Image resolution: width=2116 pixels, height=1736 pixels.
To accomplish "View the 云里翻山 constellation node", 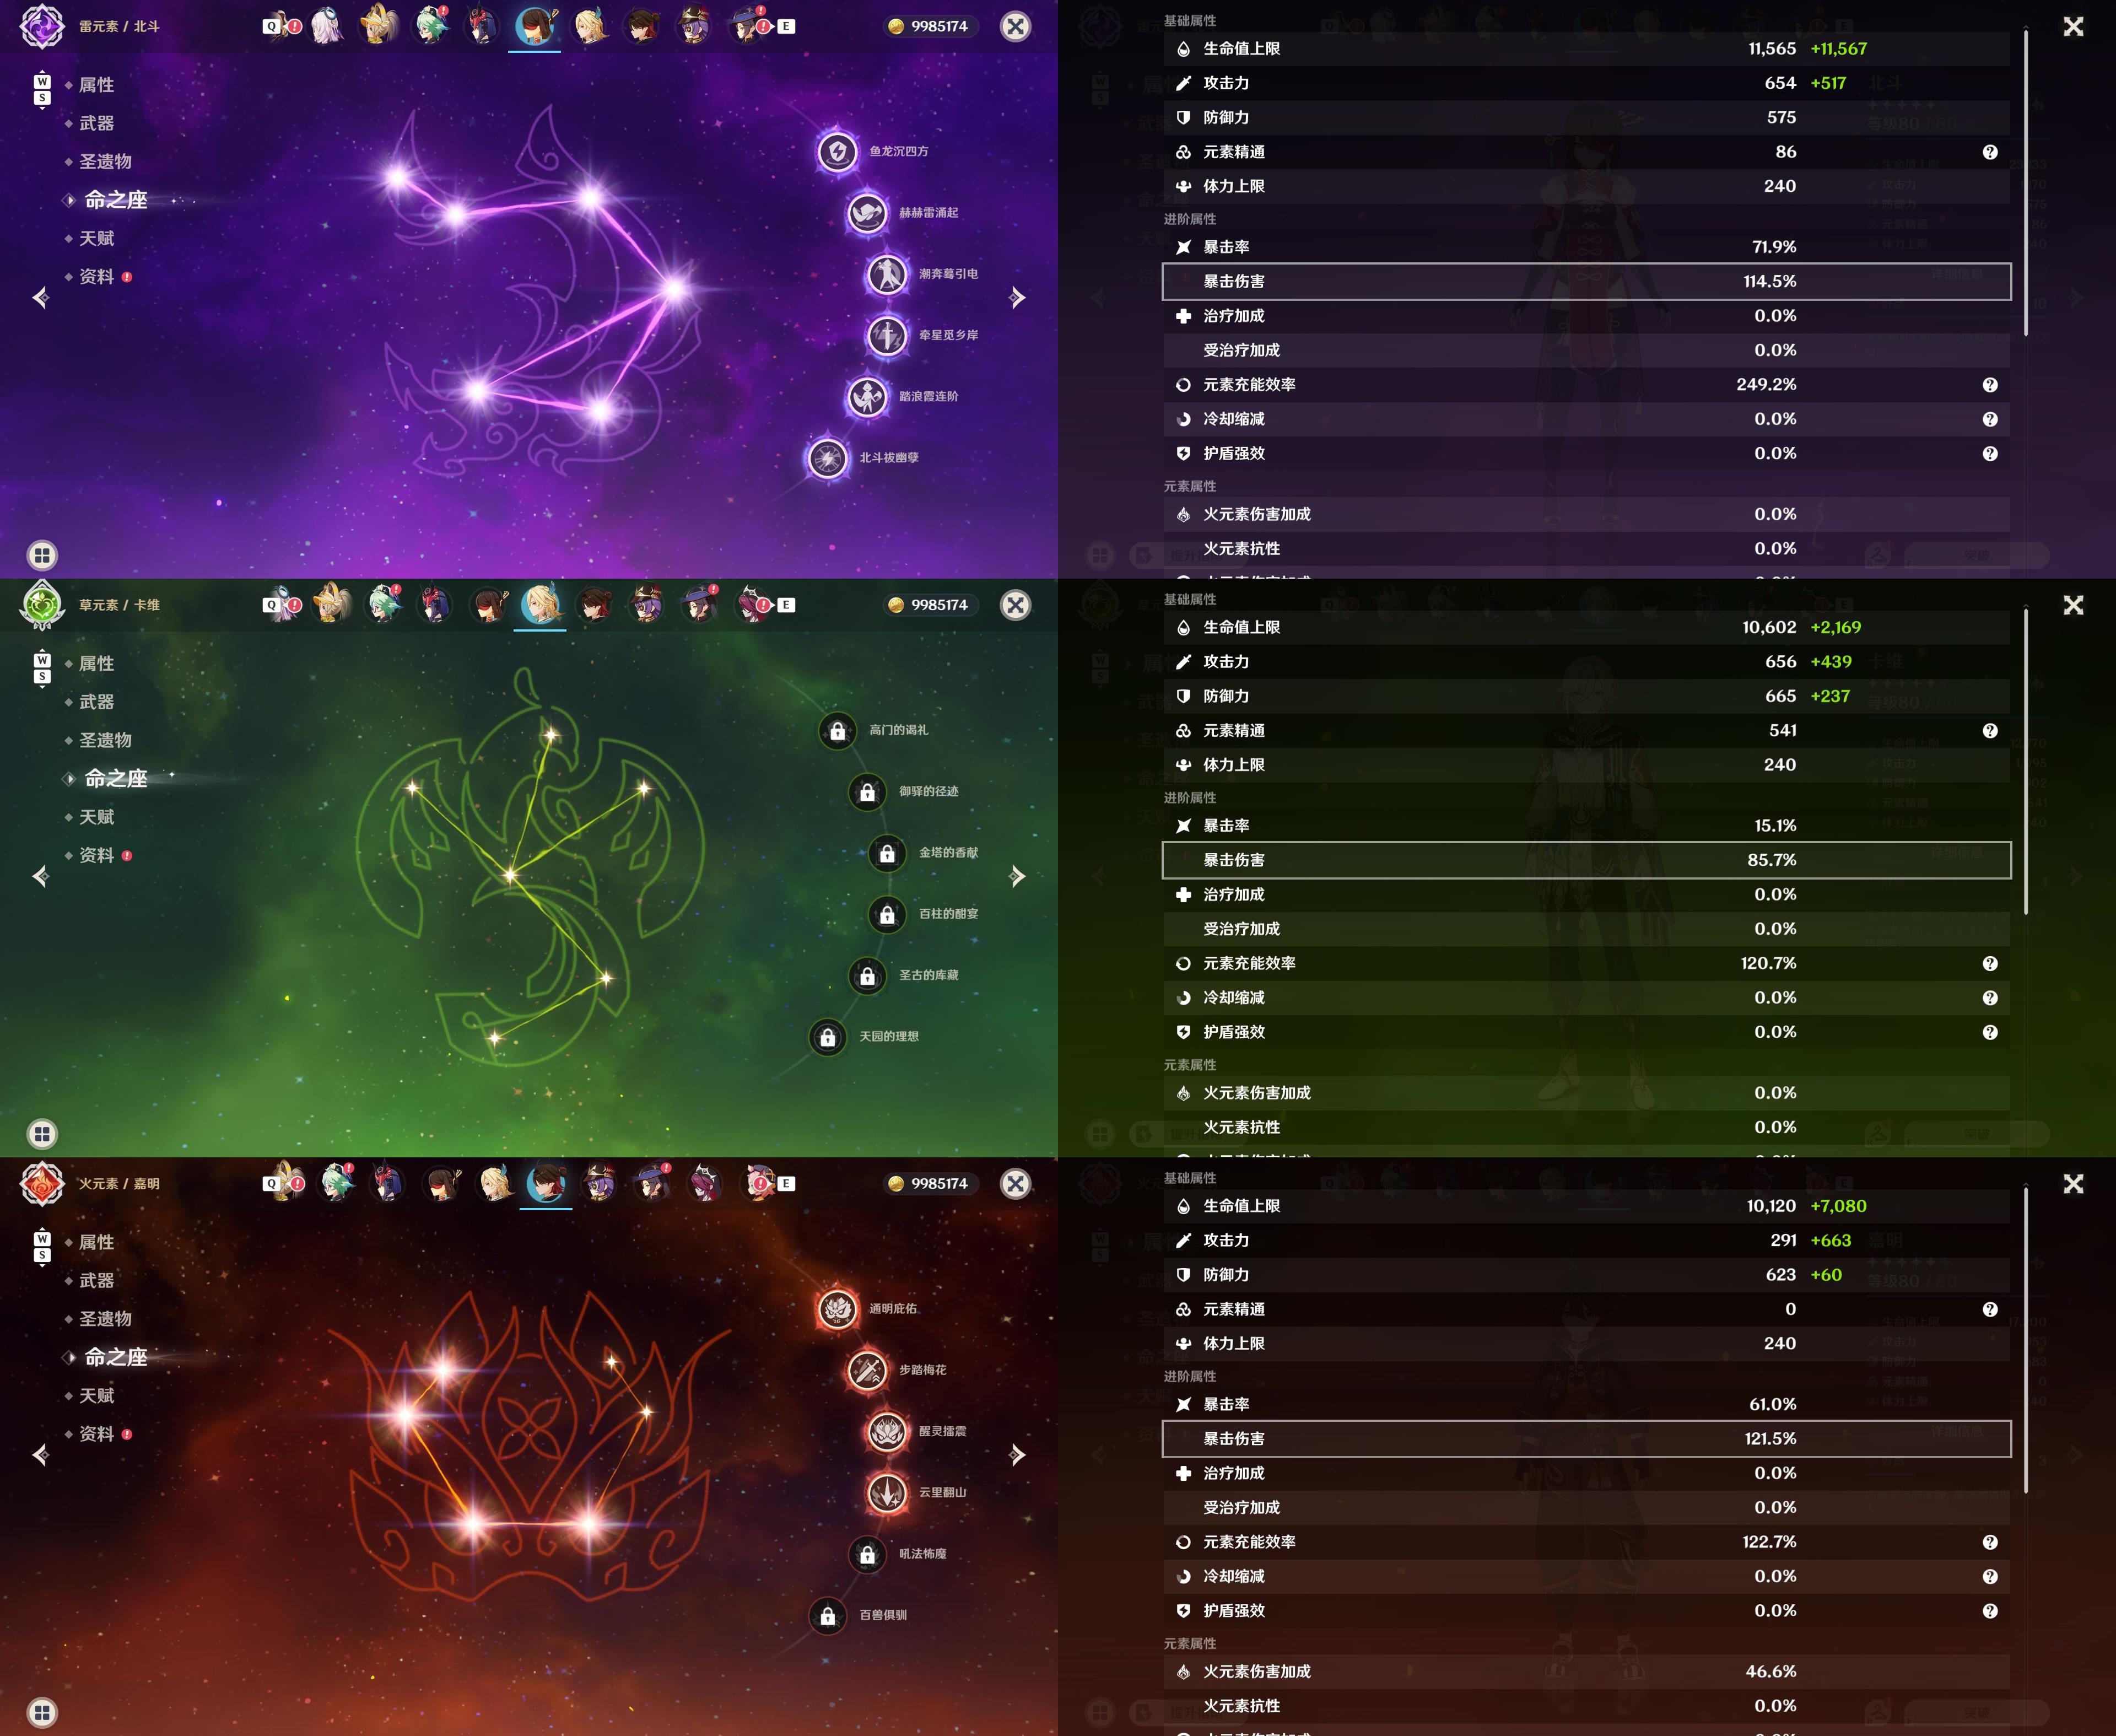I will tap(887, 1493).
